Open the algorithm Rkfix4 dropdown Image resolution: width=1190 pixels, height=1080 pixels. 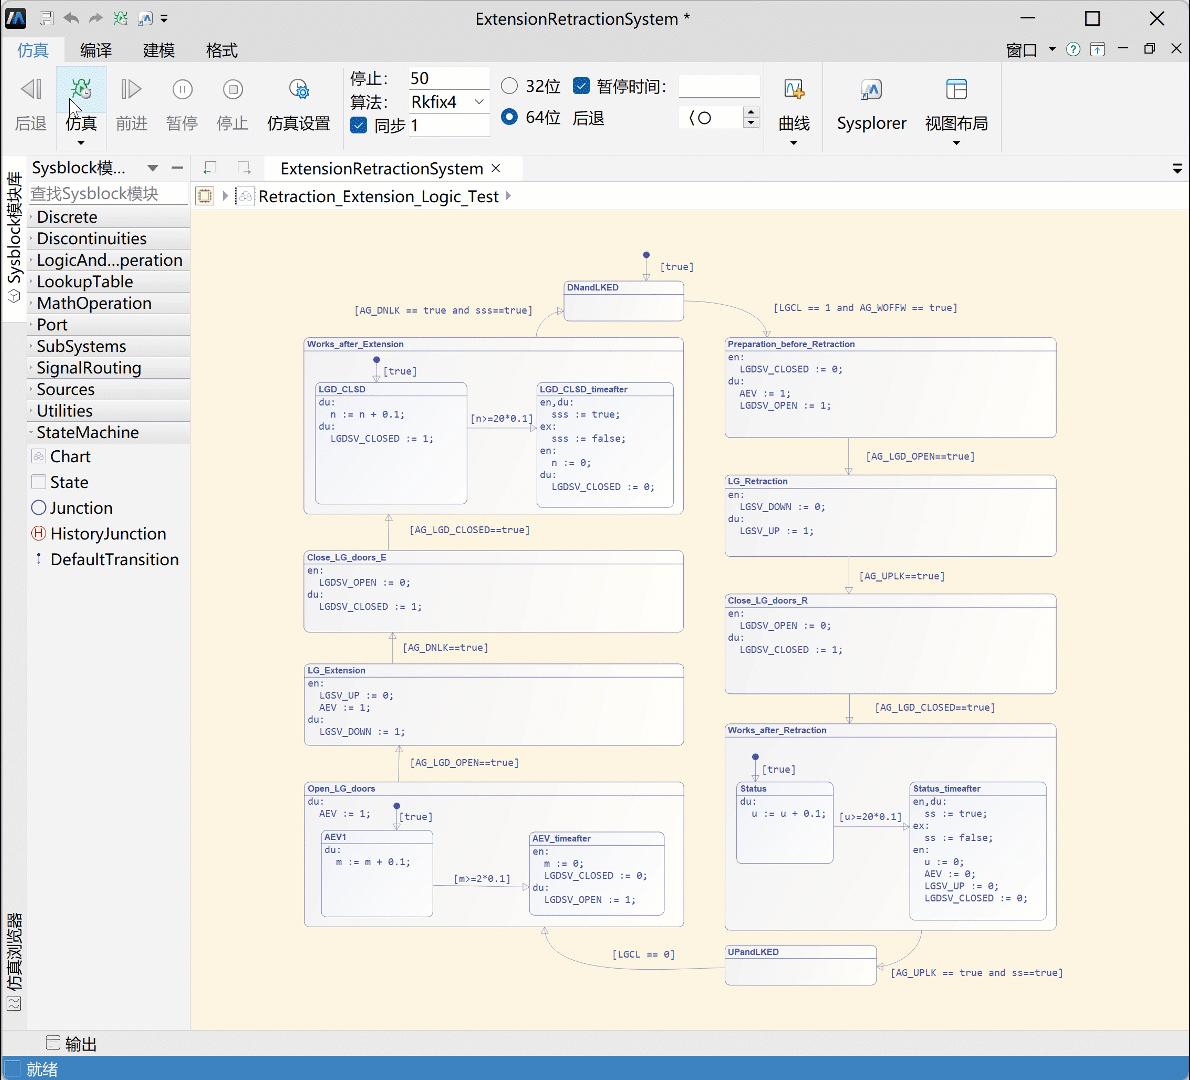[x=479, y=102]
